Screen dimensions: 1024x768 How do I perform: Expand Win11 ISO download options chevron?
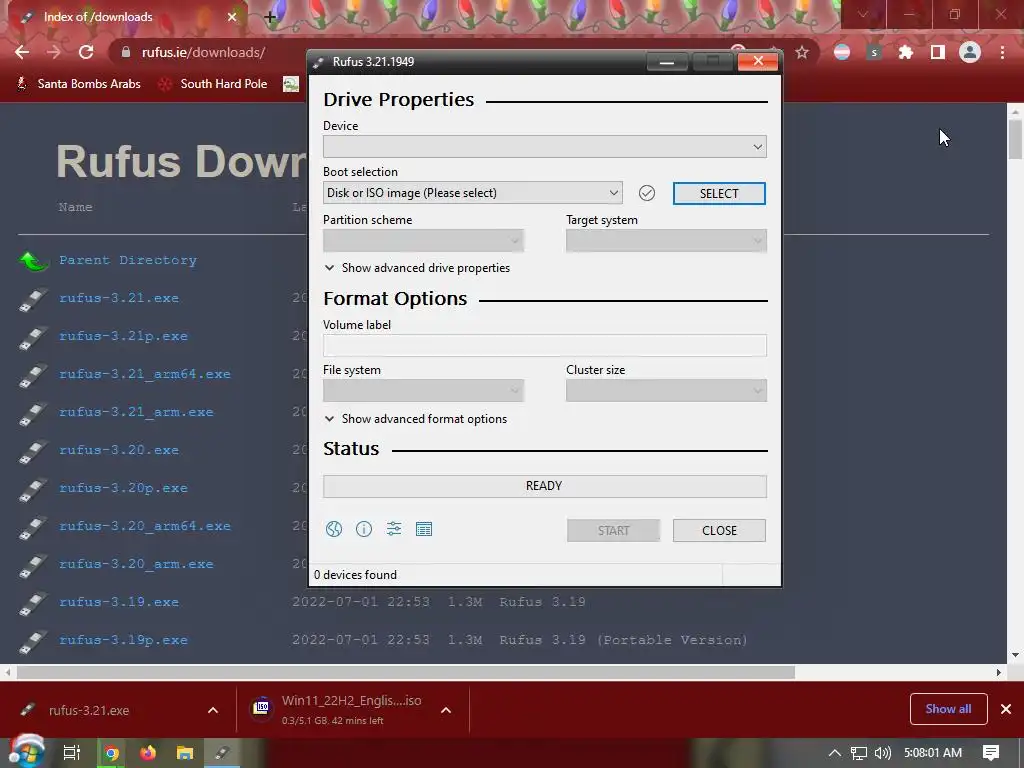pos(446,710)
